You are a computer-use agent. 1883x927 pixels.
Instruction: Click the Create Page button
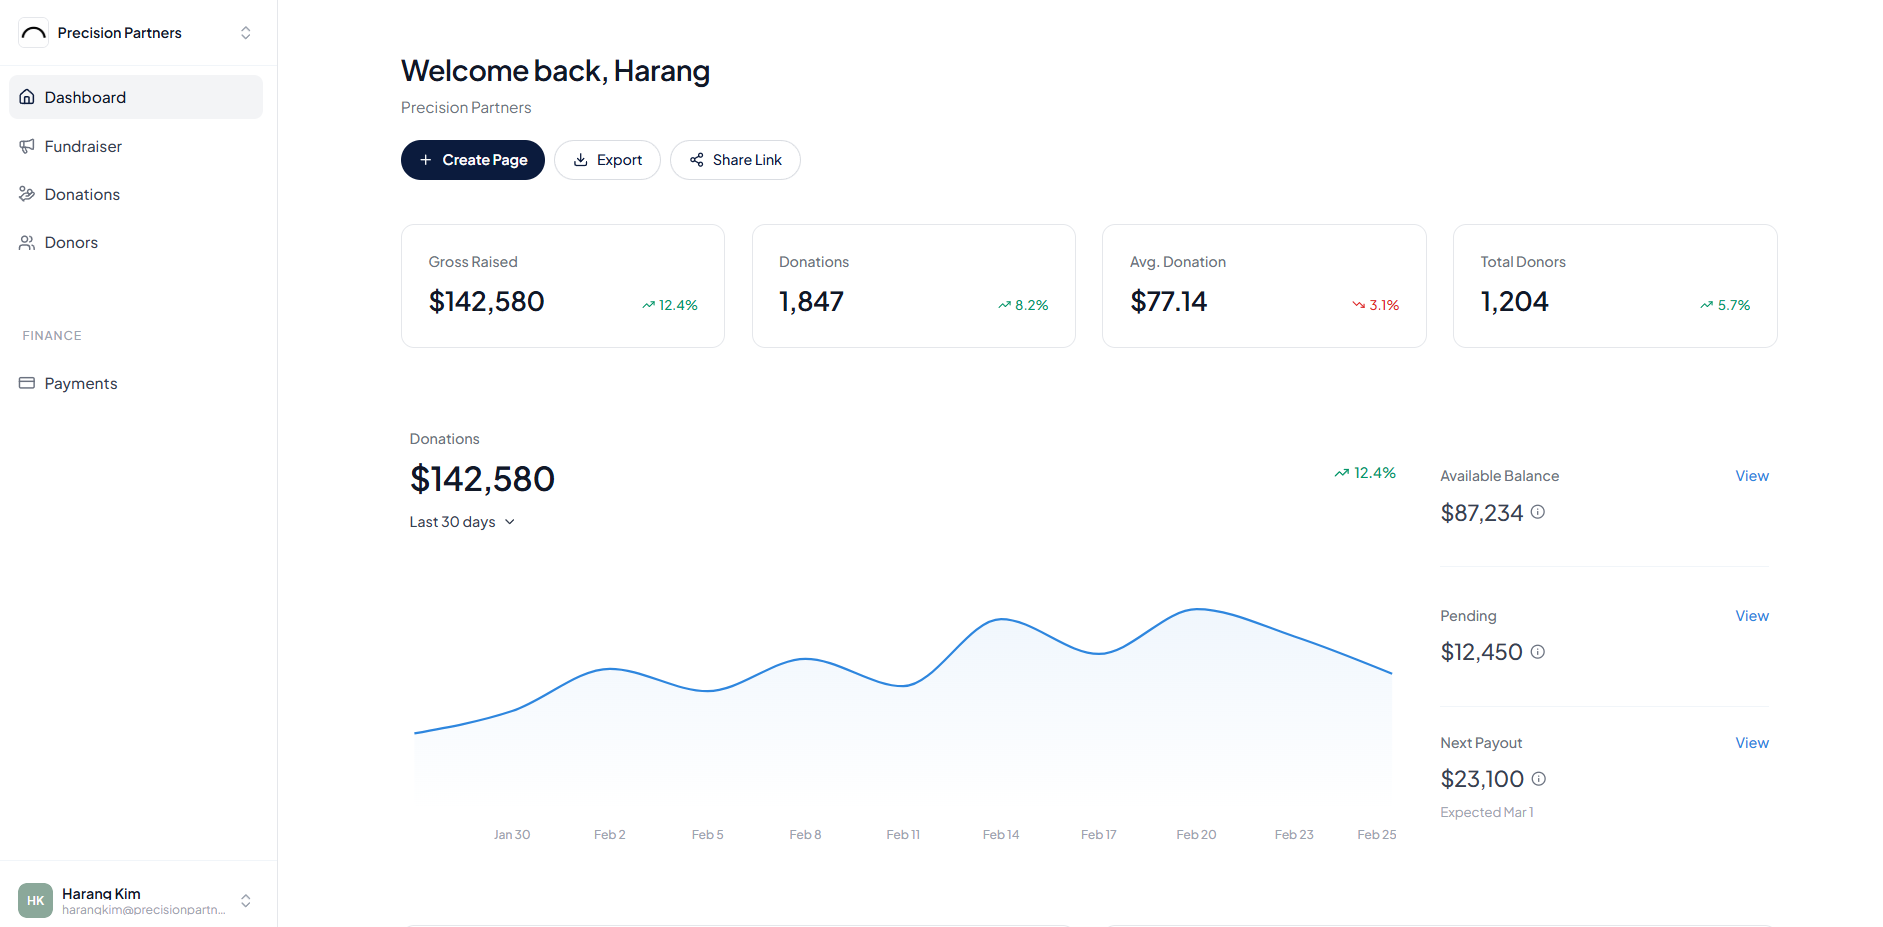(472, 160)
